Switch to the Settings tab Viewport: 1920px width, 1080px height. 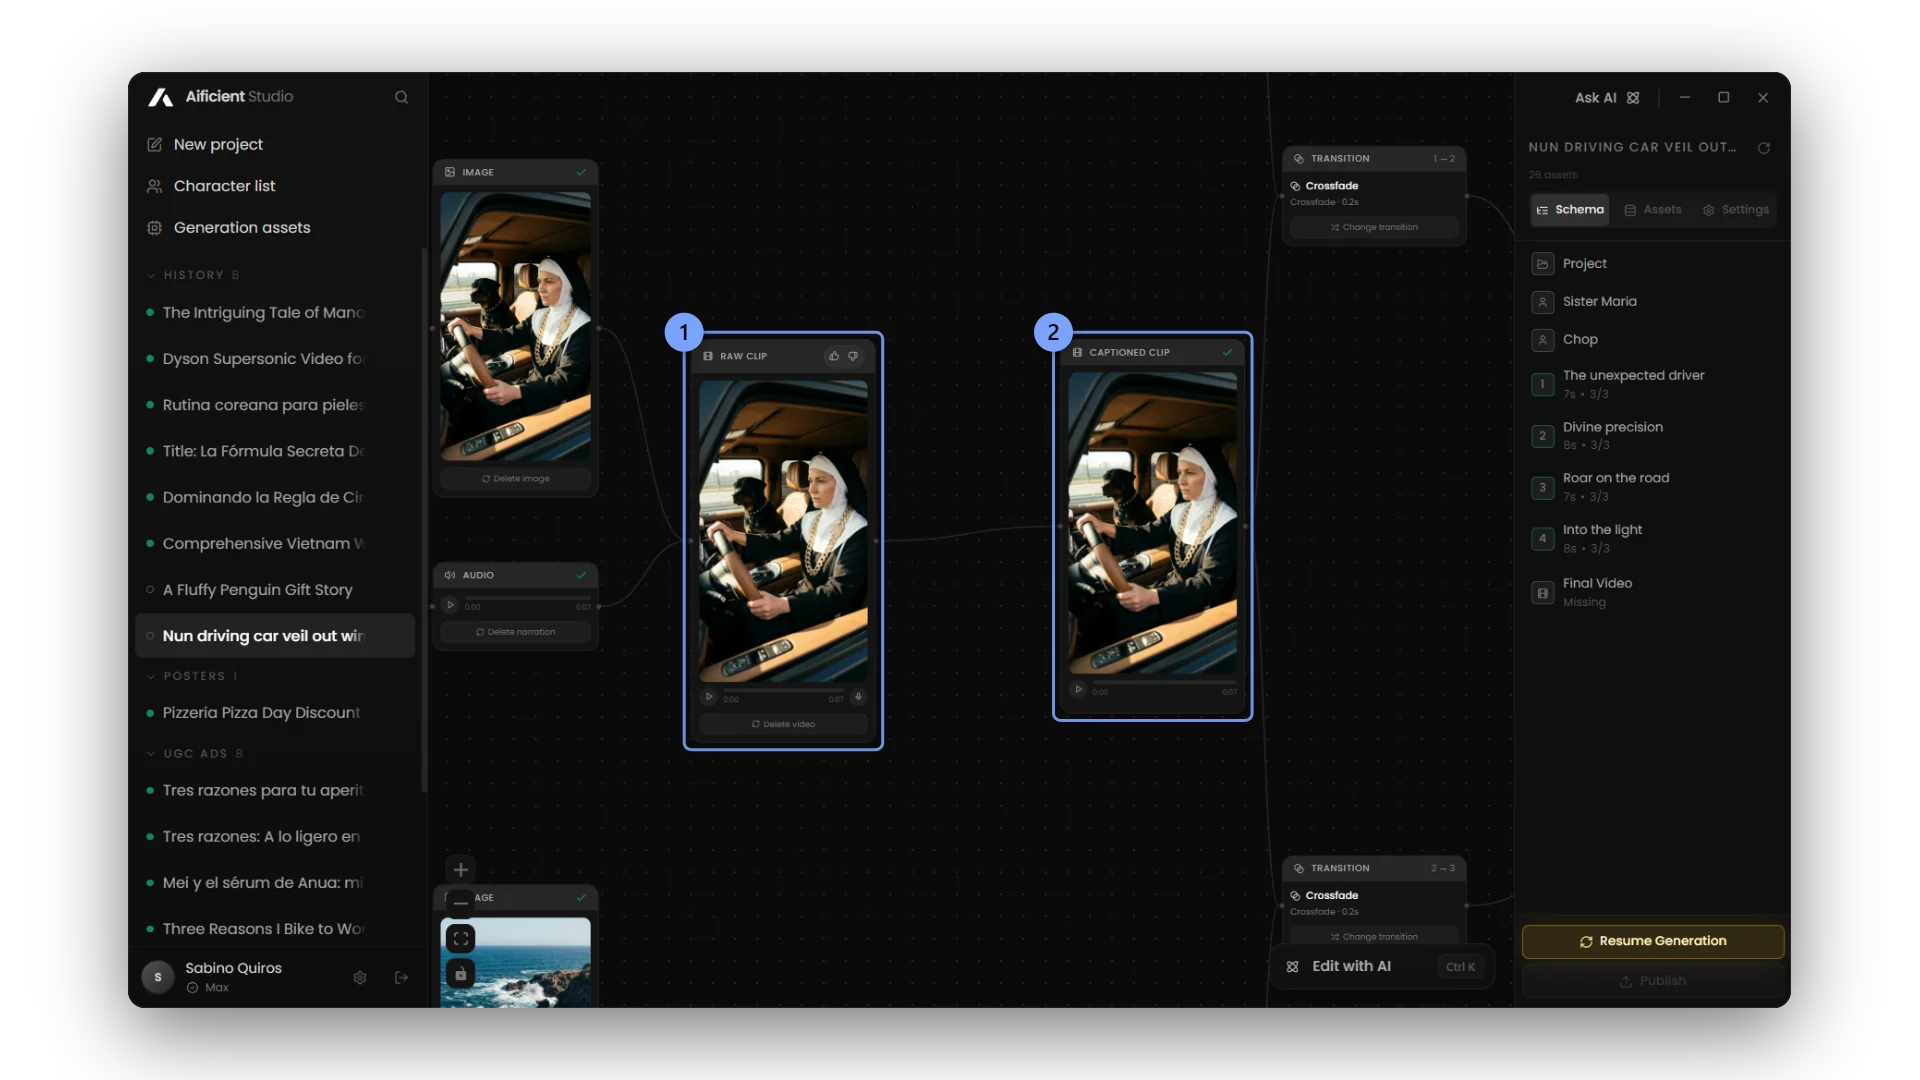[x=1736, y=210]
